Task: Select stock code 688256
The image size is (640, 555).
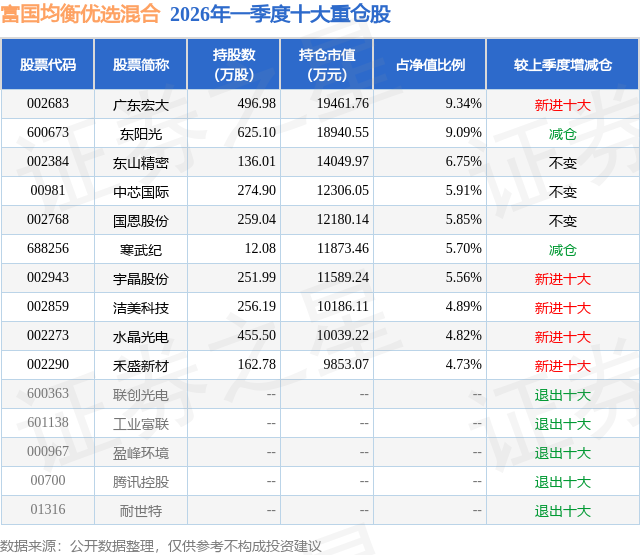Action: (48, 249)
